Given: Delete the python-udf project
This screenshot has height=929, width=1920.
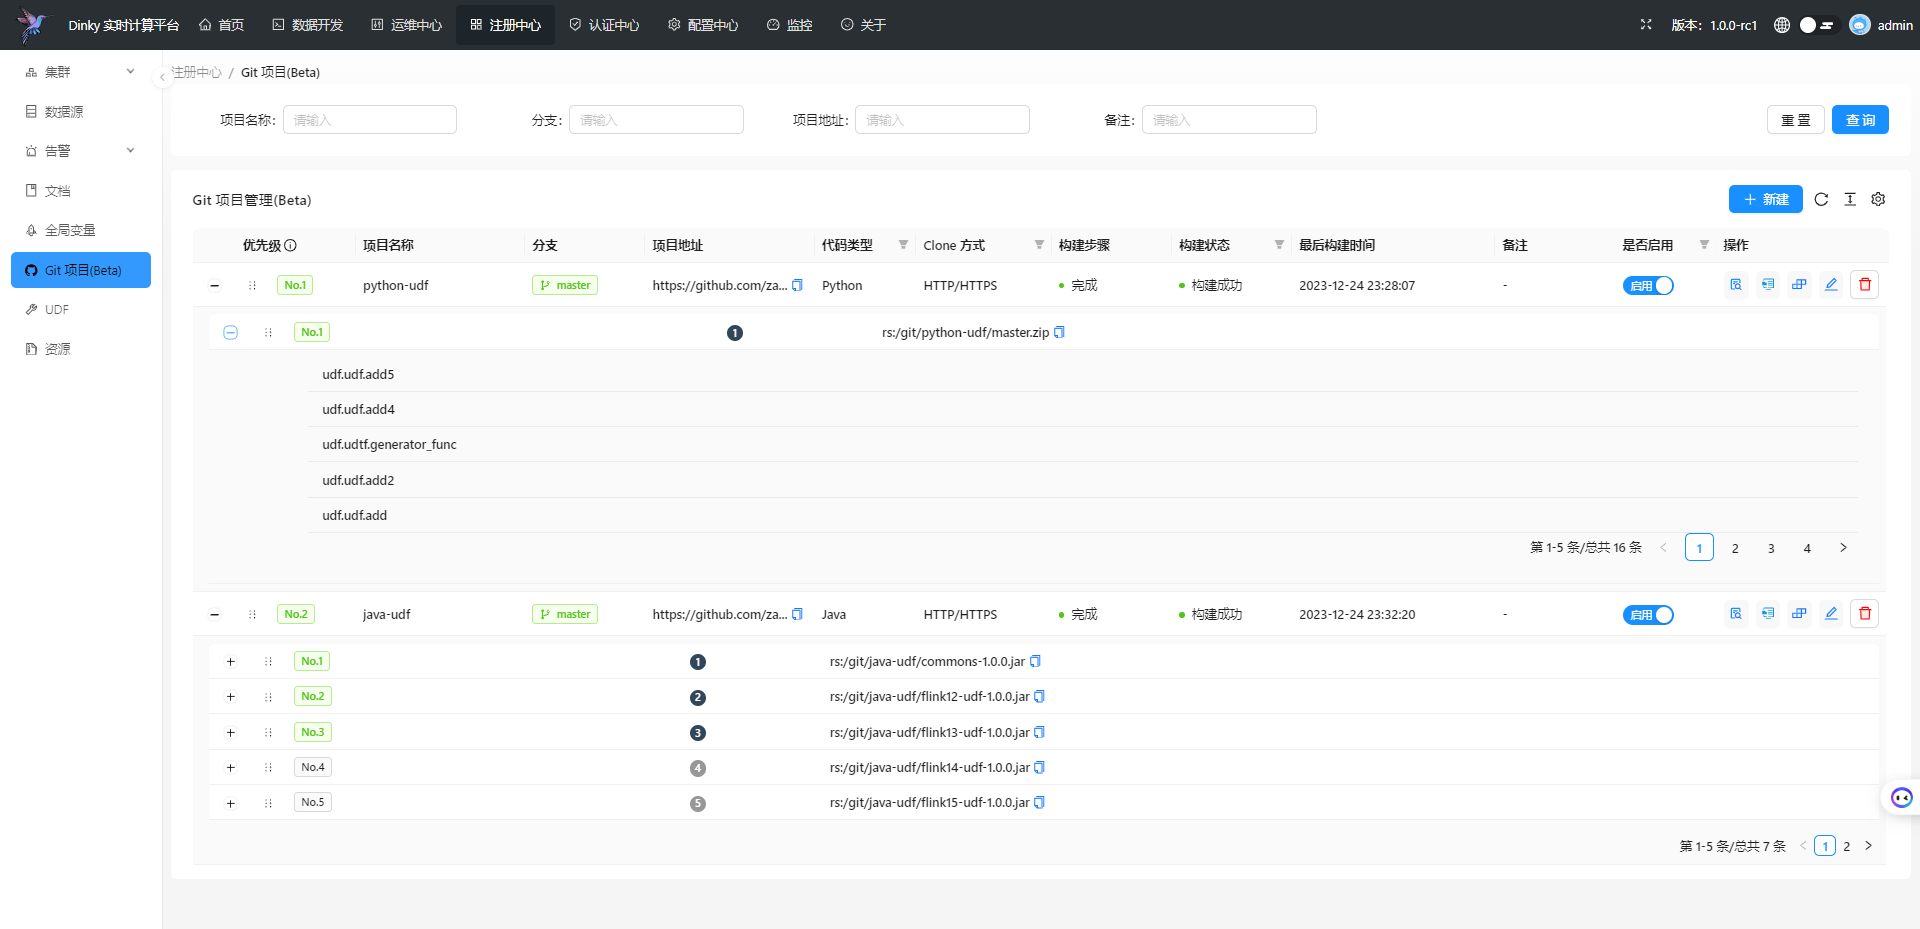Looking at the screenshot, I should pos(1865,285).
